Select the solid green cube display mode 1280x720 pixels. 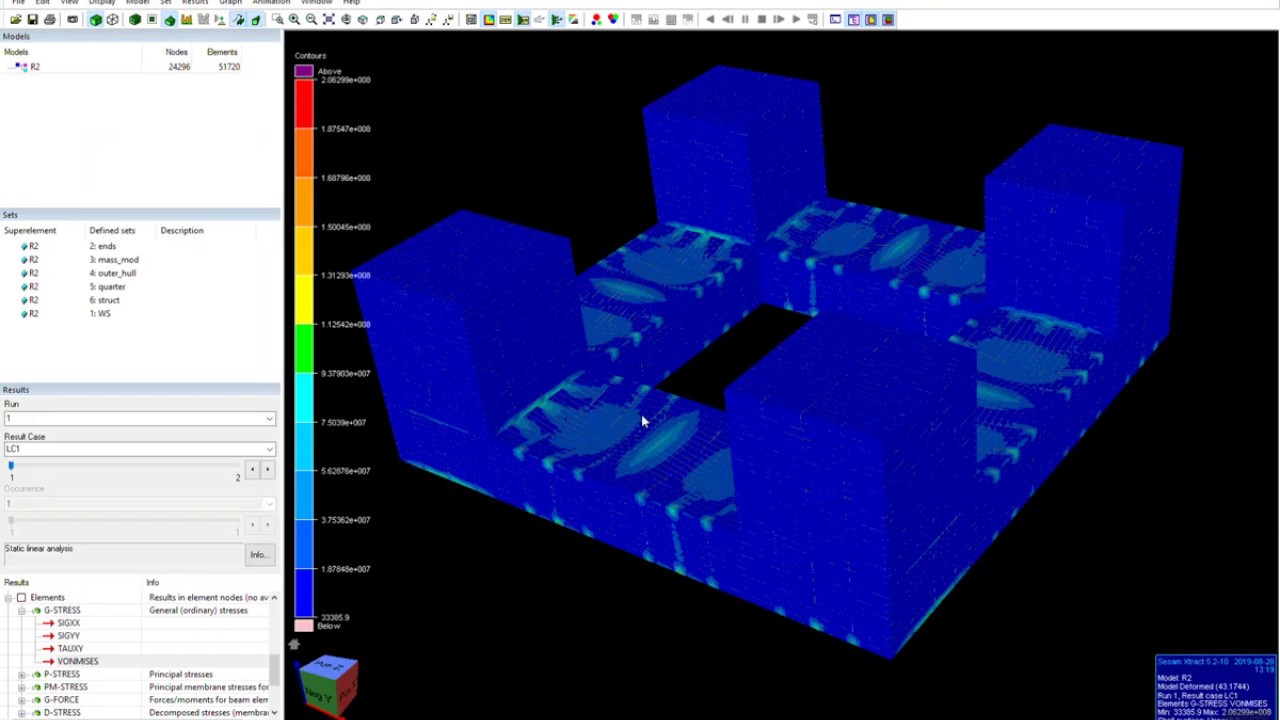[95, 19]
